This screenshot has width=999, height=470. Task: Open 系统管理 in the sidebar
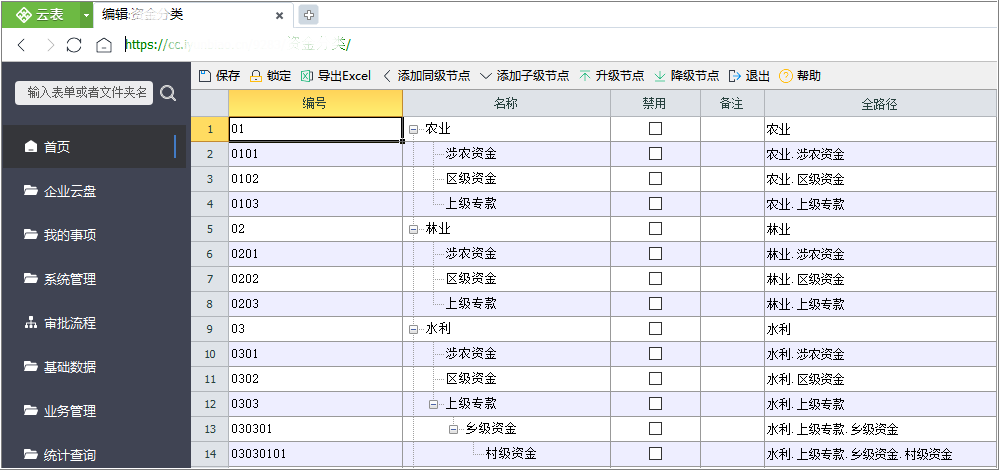(93, 279)
